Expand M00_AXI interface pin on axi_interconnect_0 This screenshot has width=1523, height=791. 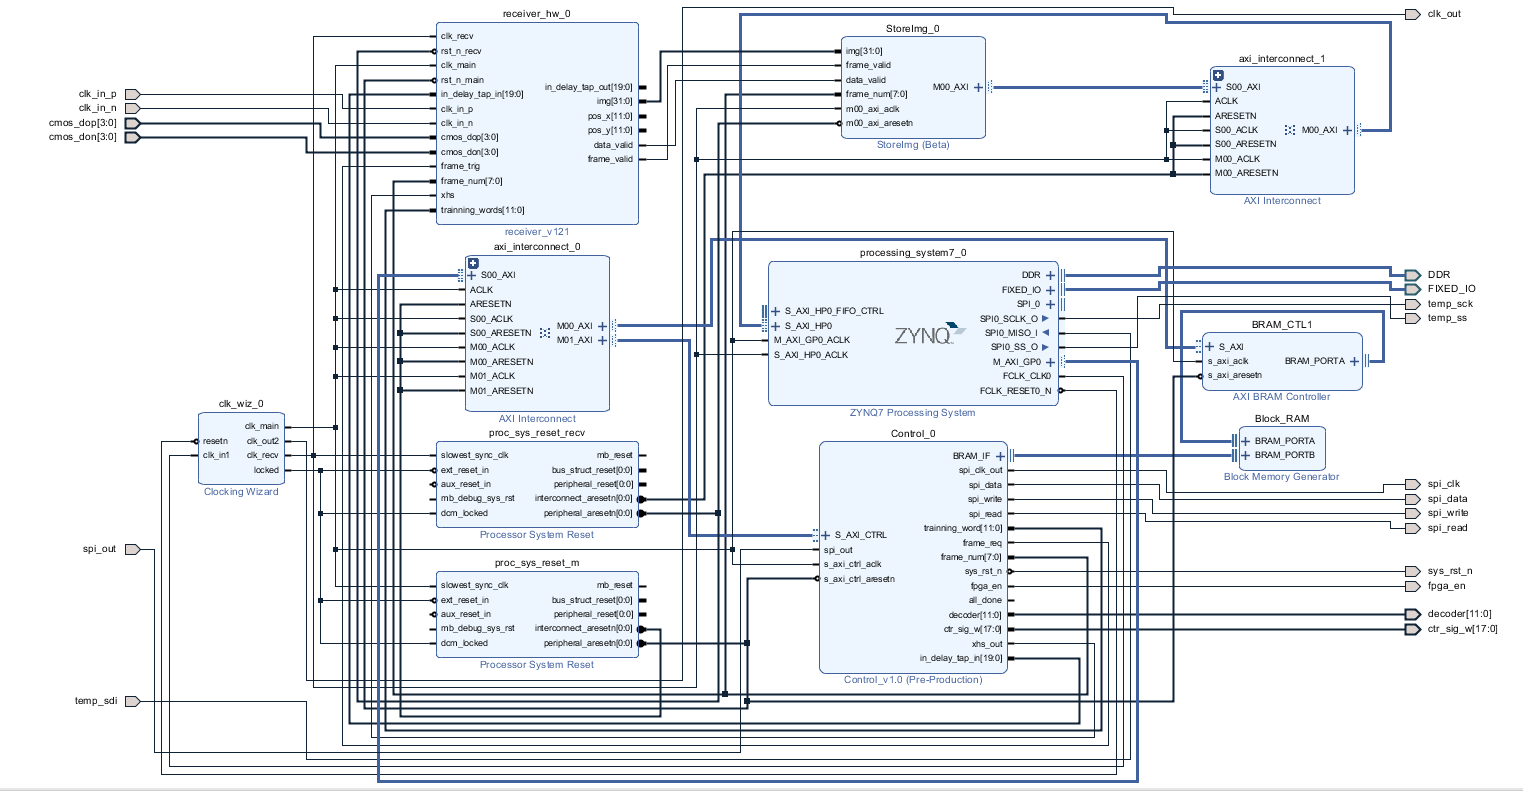click(602, 326)
